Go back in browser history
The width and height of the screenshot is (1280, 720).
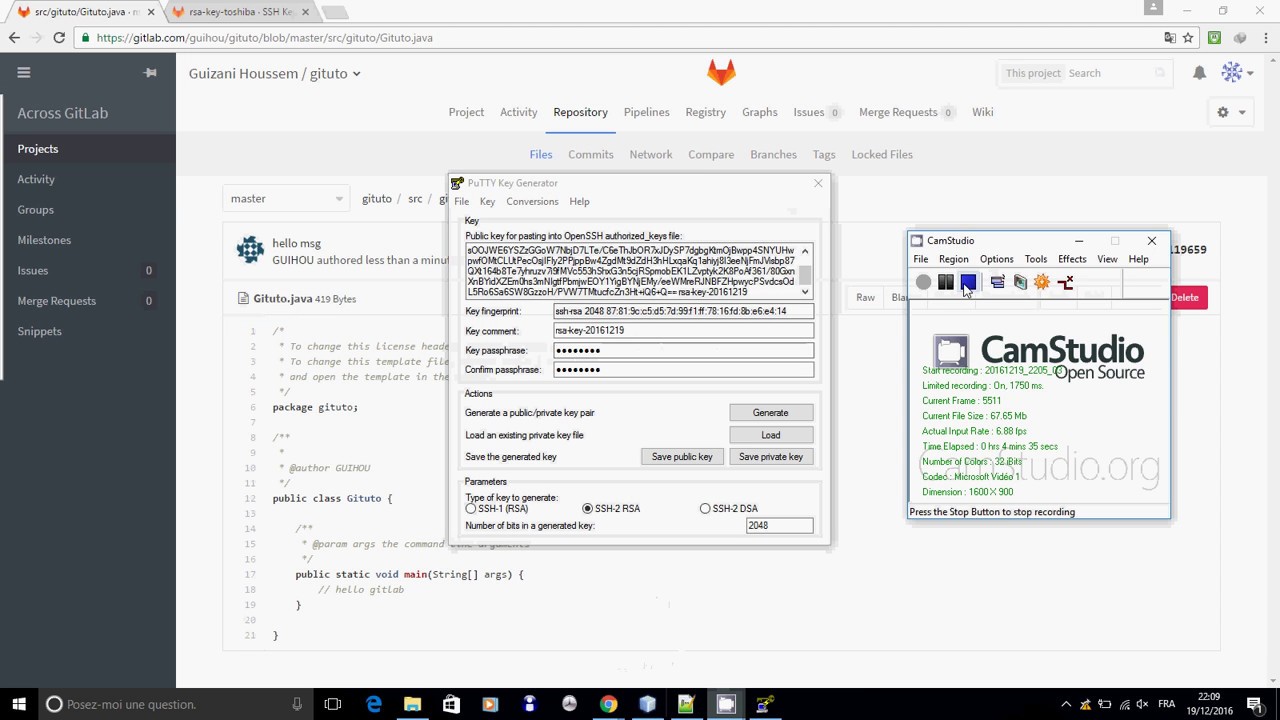click(15, 38)
